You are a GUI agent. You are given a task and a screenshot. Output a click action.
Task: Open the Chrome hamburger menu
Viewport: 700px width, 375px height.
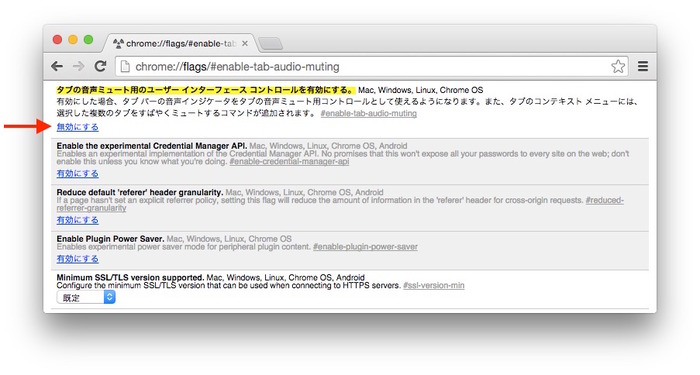tap(643, 67)
